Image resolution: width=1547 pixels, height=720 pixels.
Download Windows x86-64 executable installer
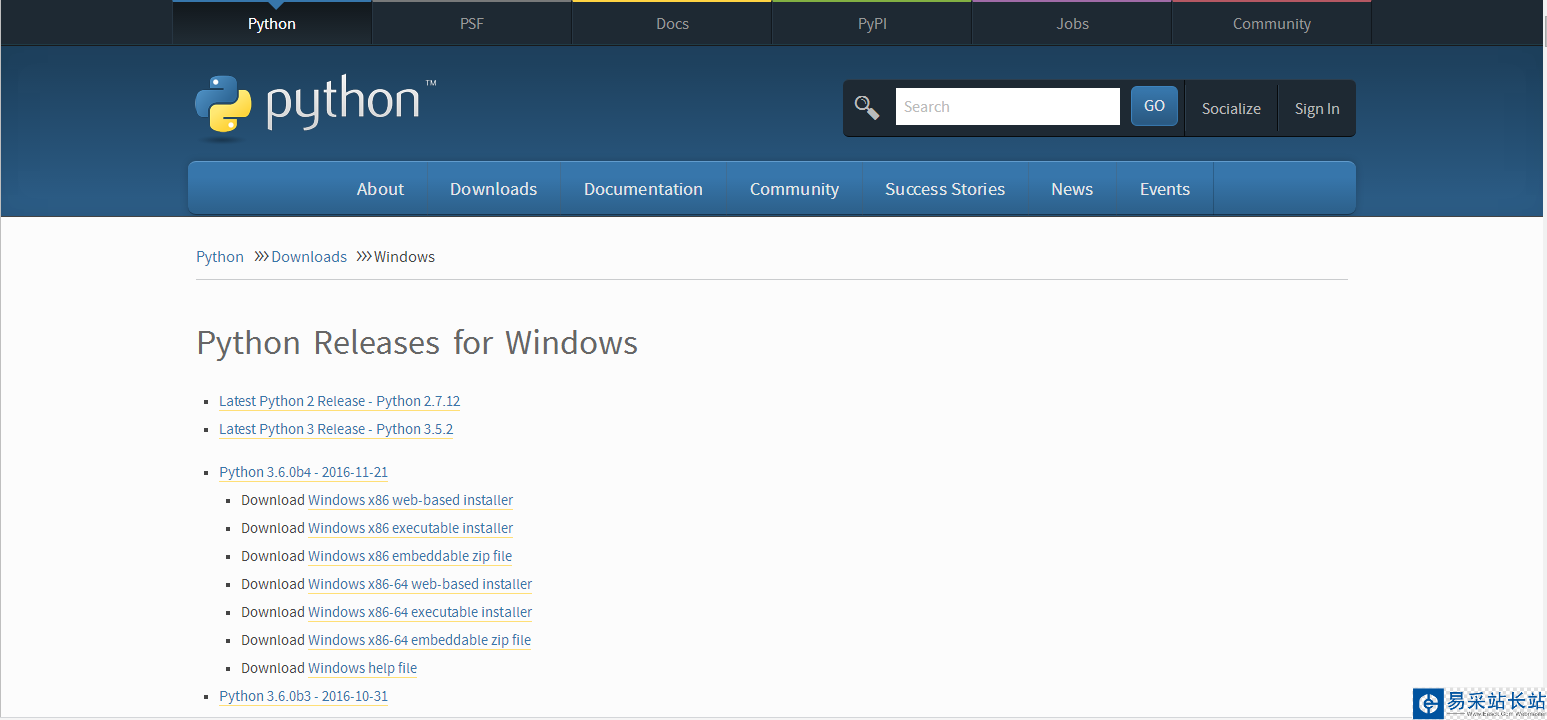(420, 612)
